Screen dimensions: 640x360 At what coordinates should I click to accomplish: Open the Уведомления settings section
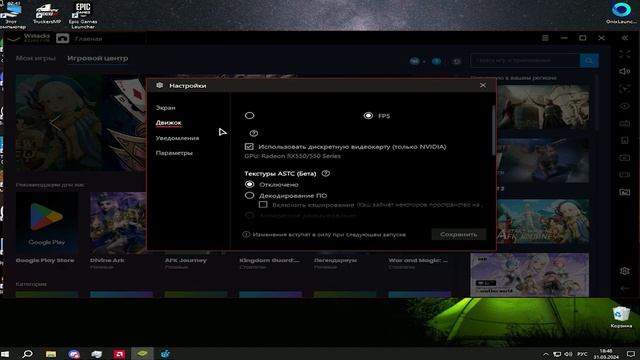click(x=177, y=138)
